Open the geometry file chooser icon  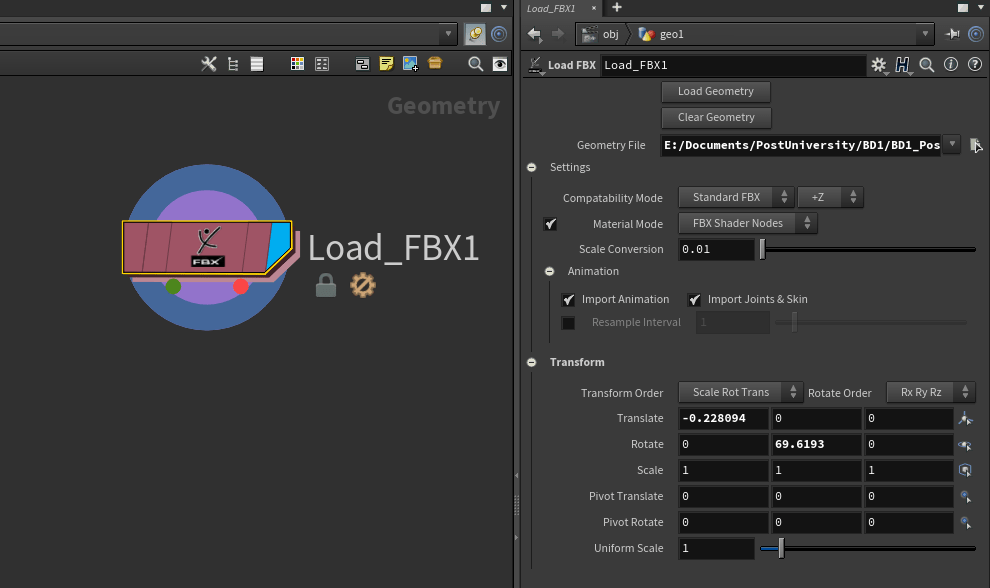tap(975, 145)
